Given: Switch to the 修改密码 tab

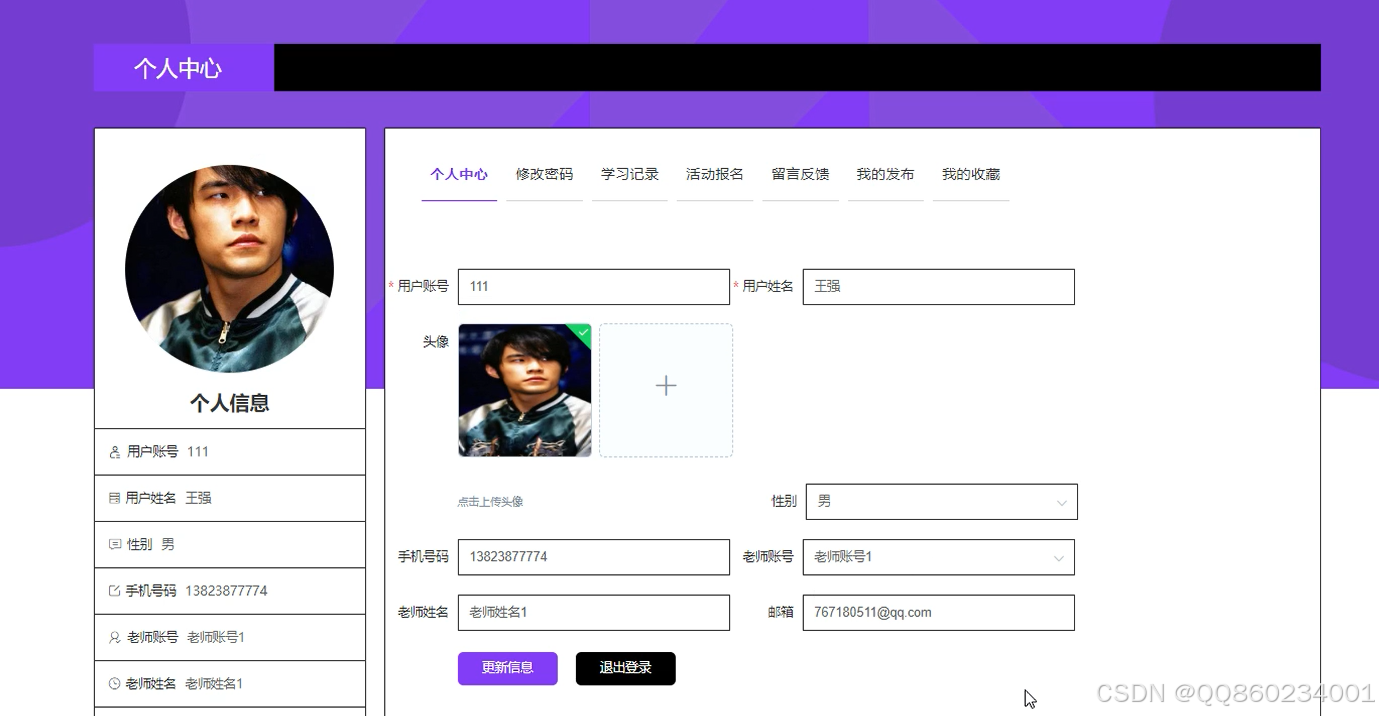Looking at the screenshot, I should click(x=544, y=174).
